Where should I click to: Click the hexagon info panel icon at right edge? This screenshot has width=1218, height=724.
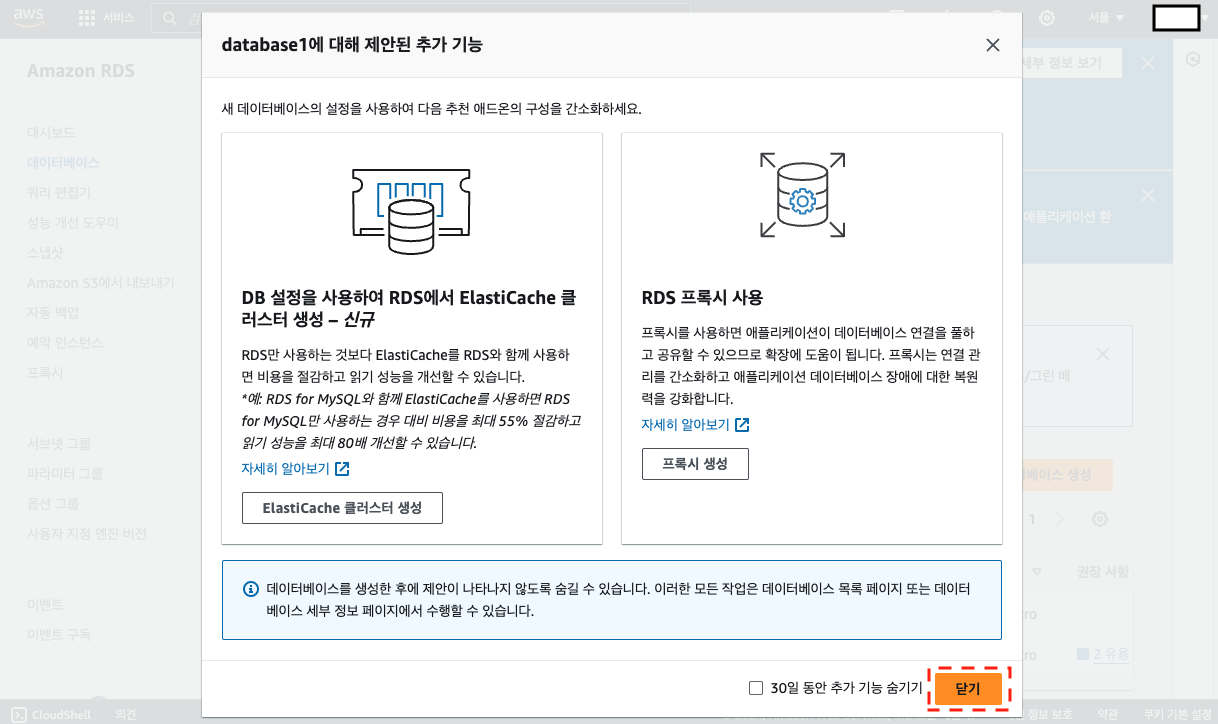tap(1192, 60)
